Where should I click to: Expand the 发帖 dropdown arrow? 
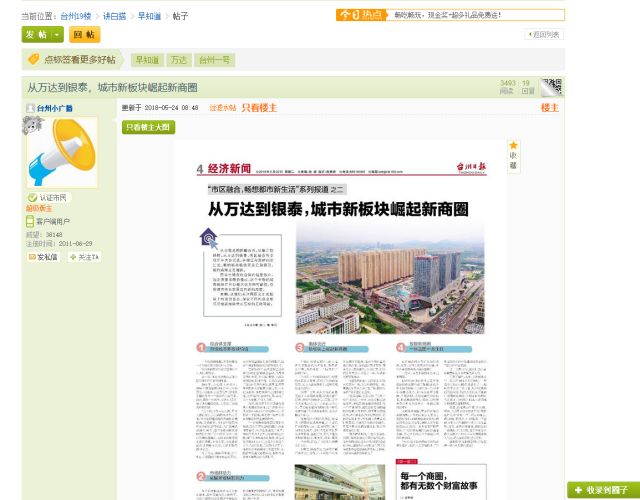click(58, 35)
